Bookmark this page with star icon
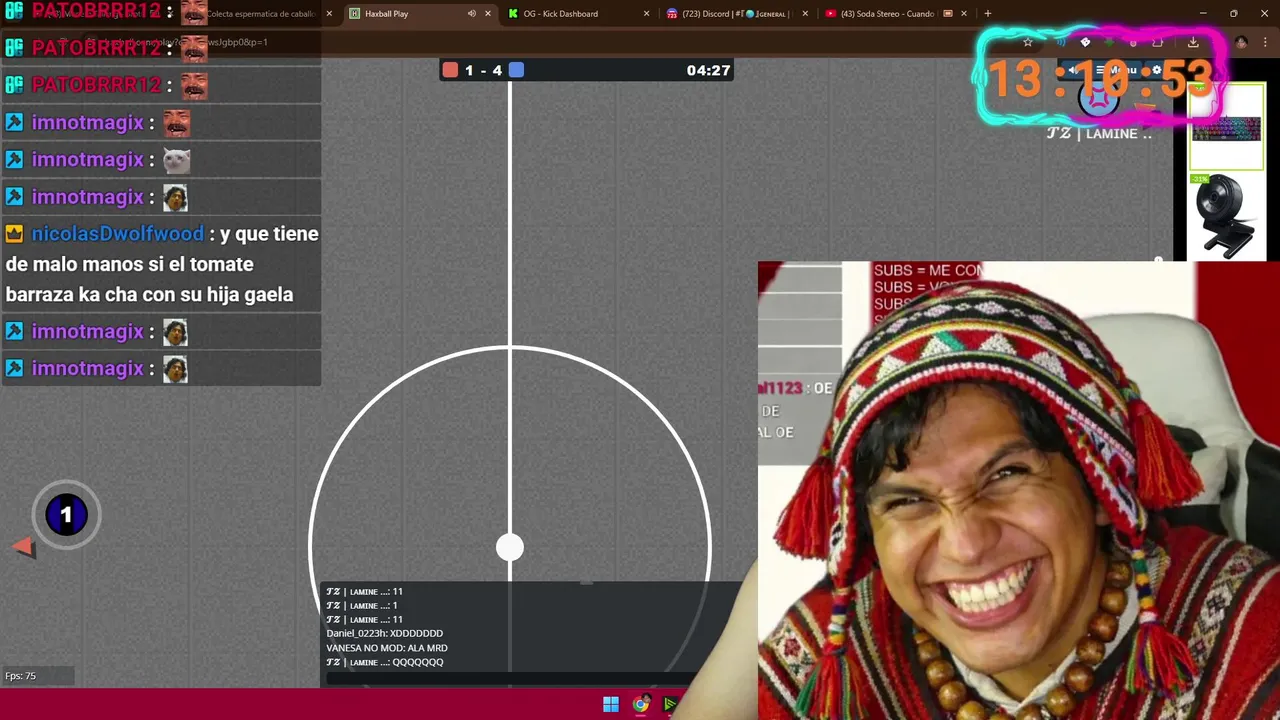The height and width of the screenshot is (720, 1280). tap(1027, 42)
